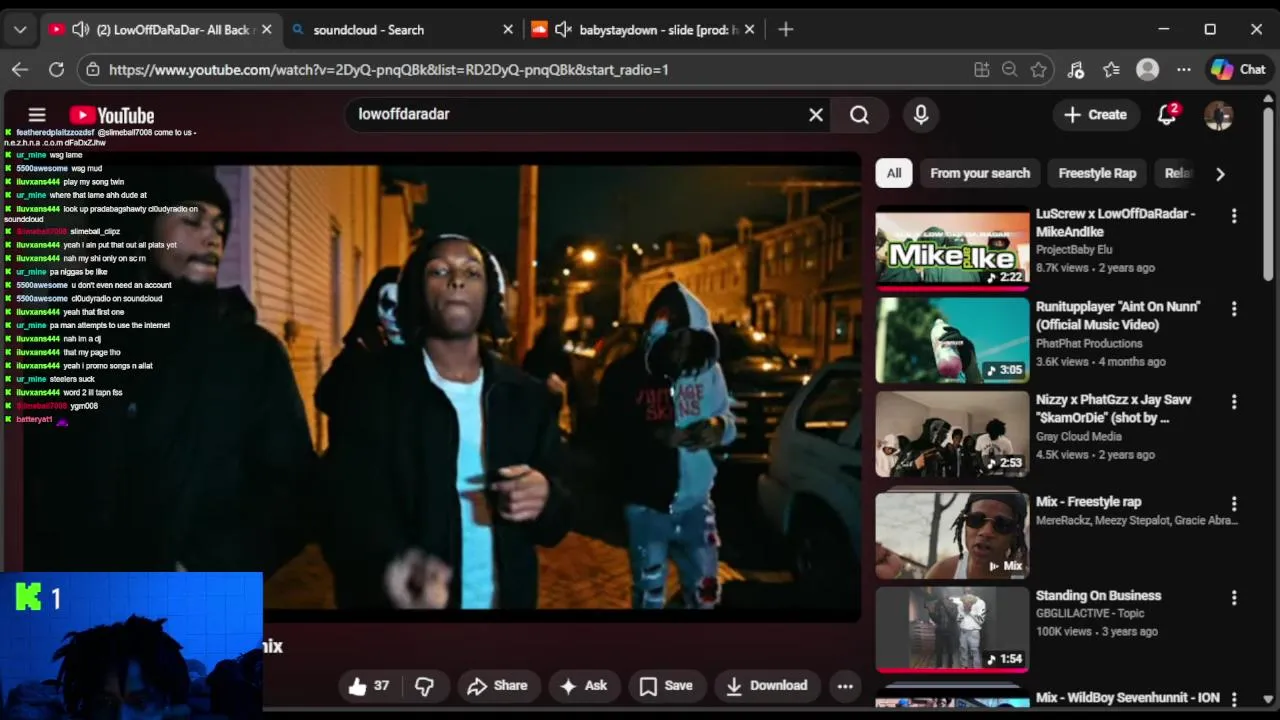This screenshot has width=1280, height=720.
Task: Open the Copilot Chat button
Action: [1238, 70]
